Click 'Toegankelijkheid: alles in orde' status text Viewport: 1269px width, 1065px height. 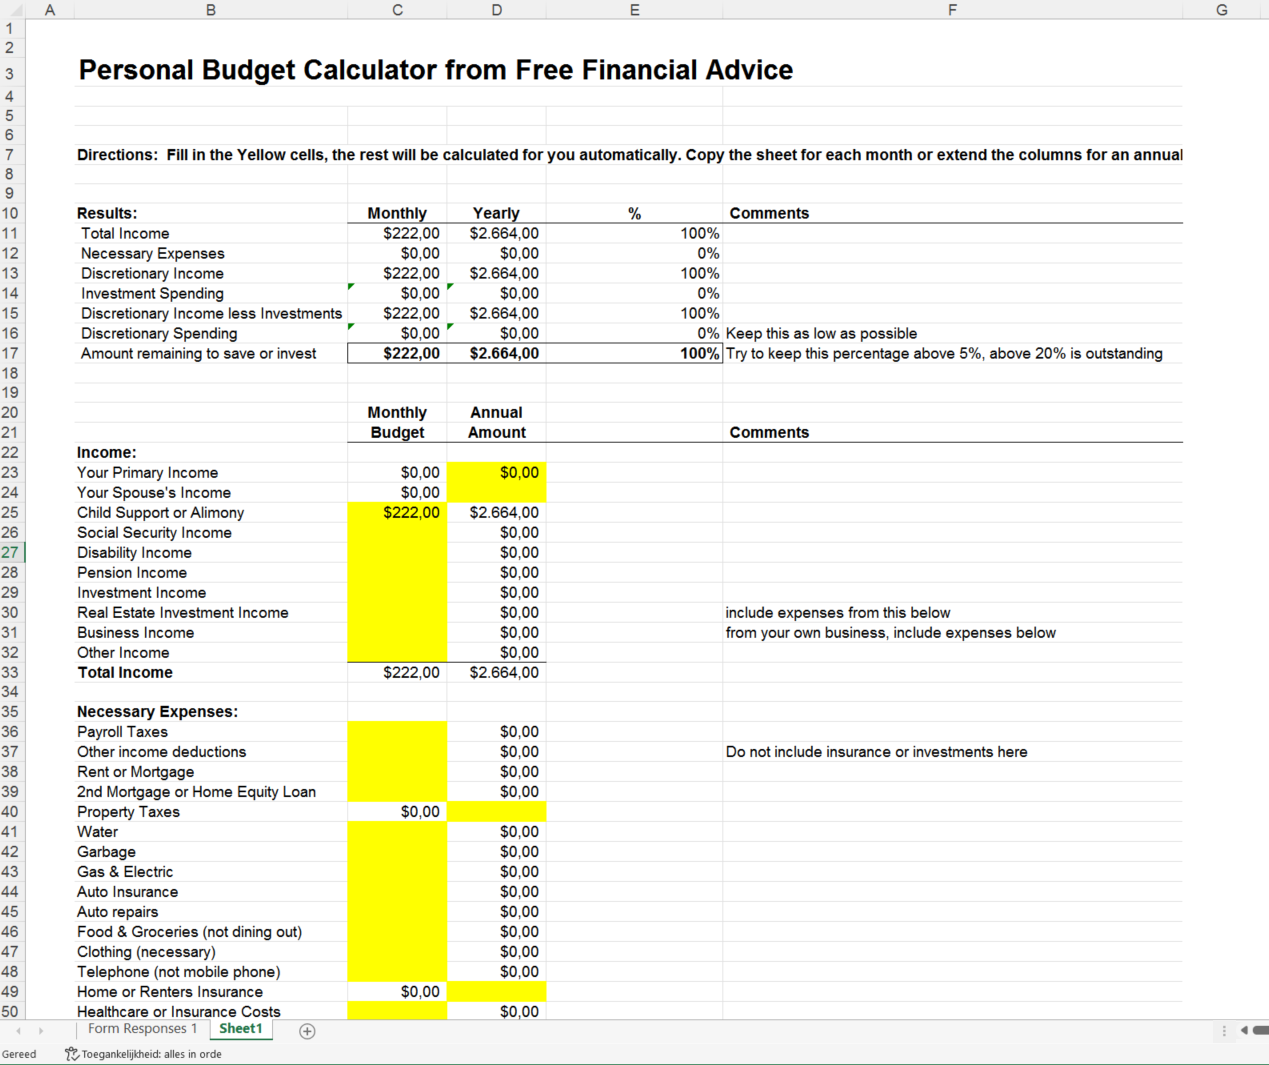point(151,1054)
